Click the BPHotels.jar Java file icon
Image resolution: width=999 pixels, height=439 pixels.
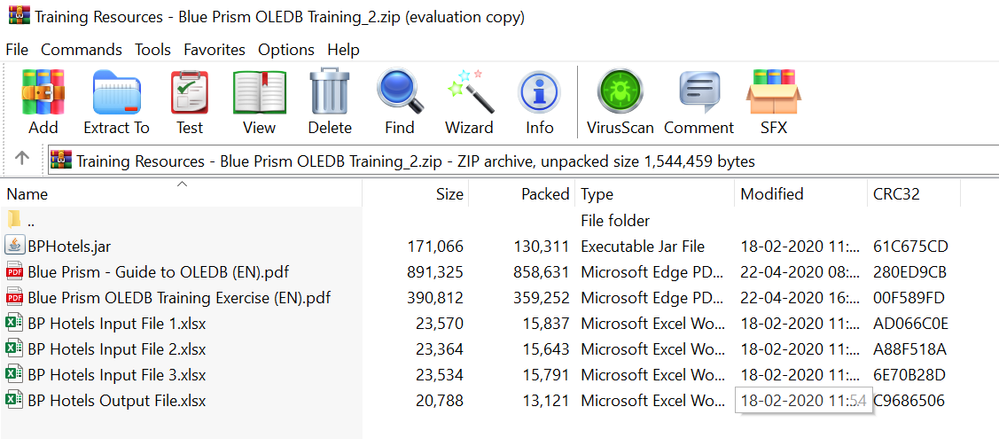14,246
